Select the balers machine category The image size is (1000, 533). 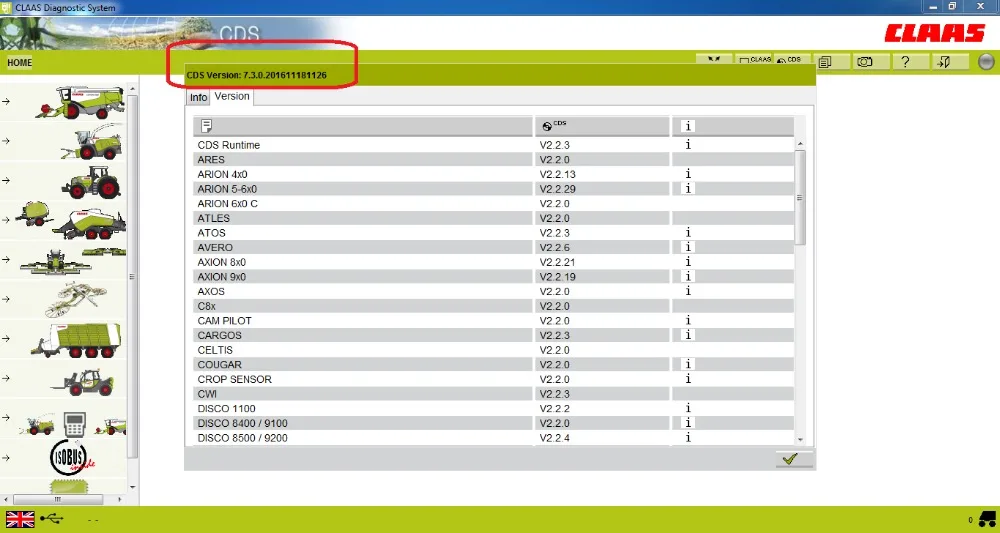pyautogui.click(x=71, y=221)
